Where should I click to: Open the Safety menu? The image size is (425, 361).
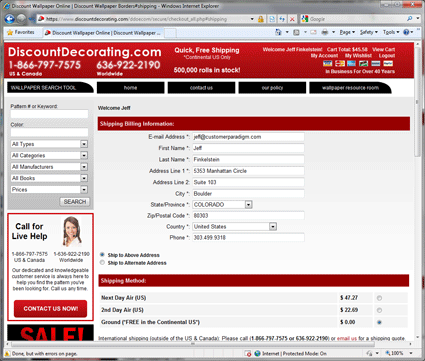point(369,32)
